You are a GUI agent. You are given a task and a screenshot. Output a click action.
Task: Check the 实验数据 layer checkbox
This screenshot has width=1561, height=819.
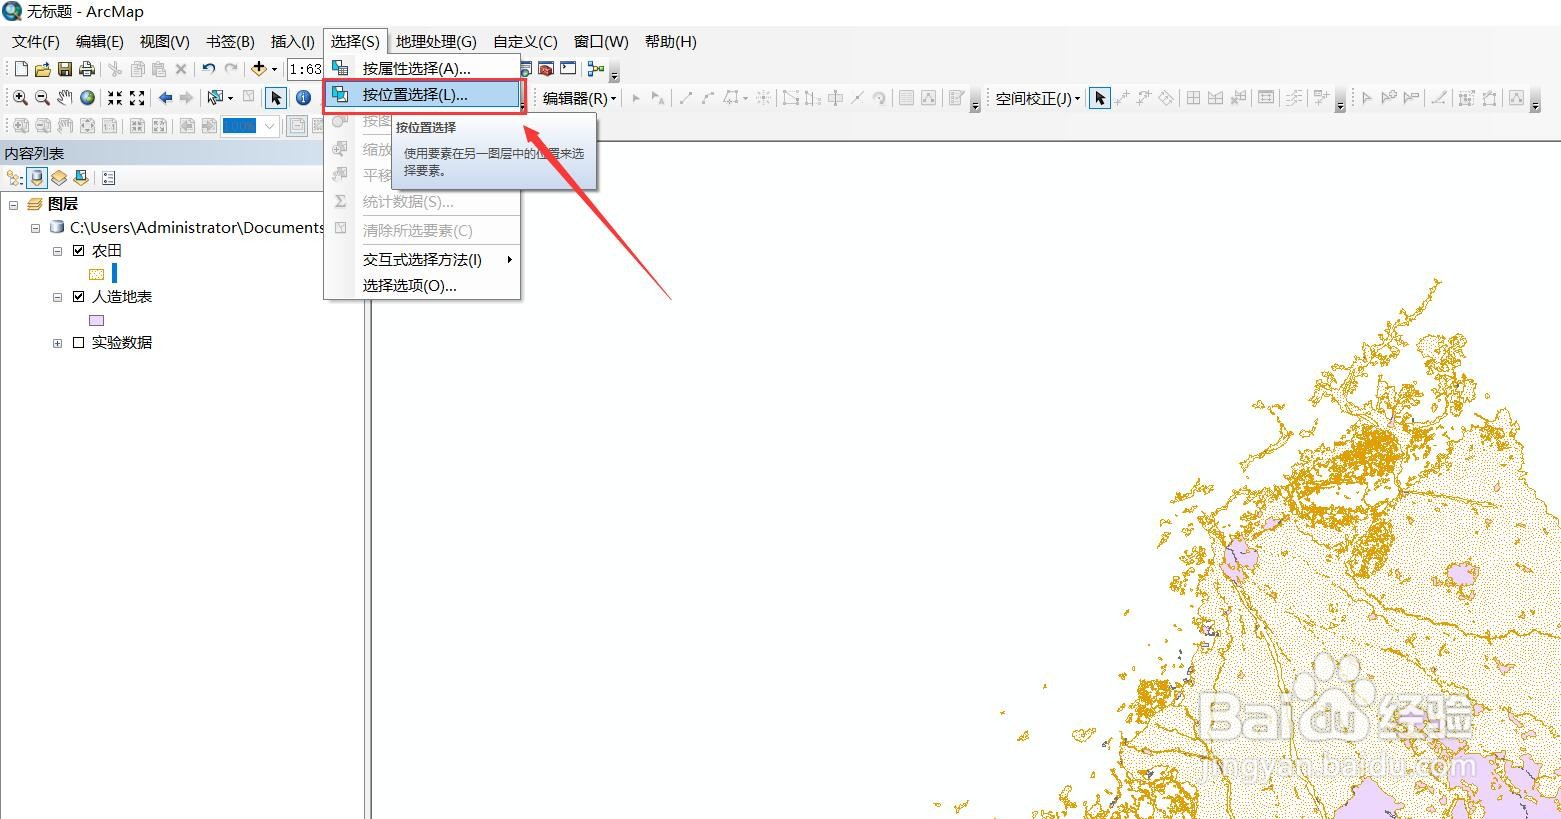coord(79,343)
